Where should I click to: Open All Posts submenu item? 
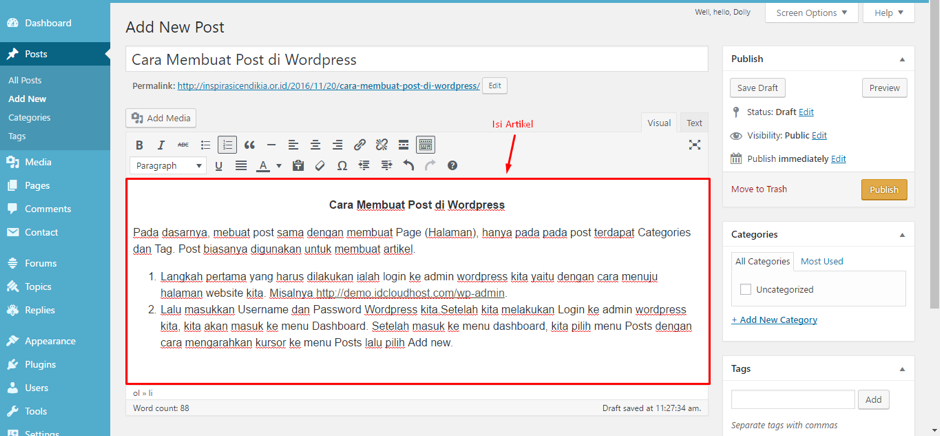(25, 80)
